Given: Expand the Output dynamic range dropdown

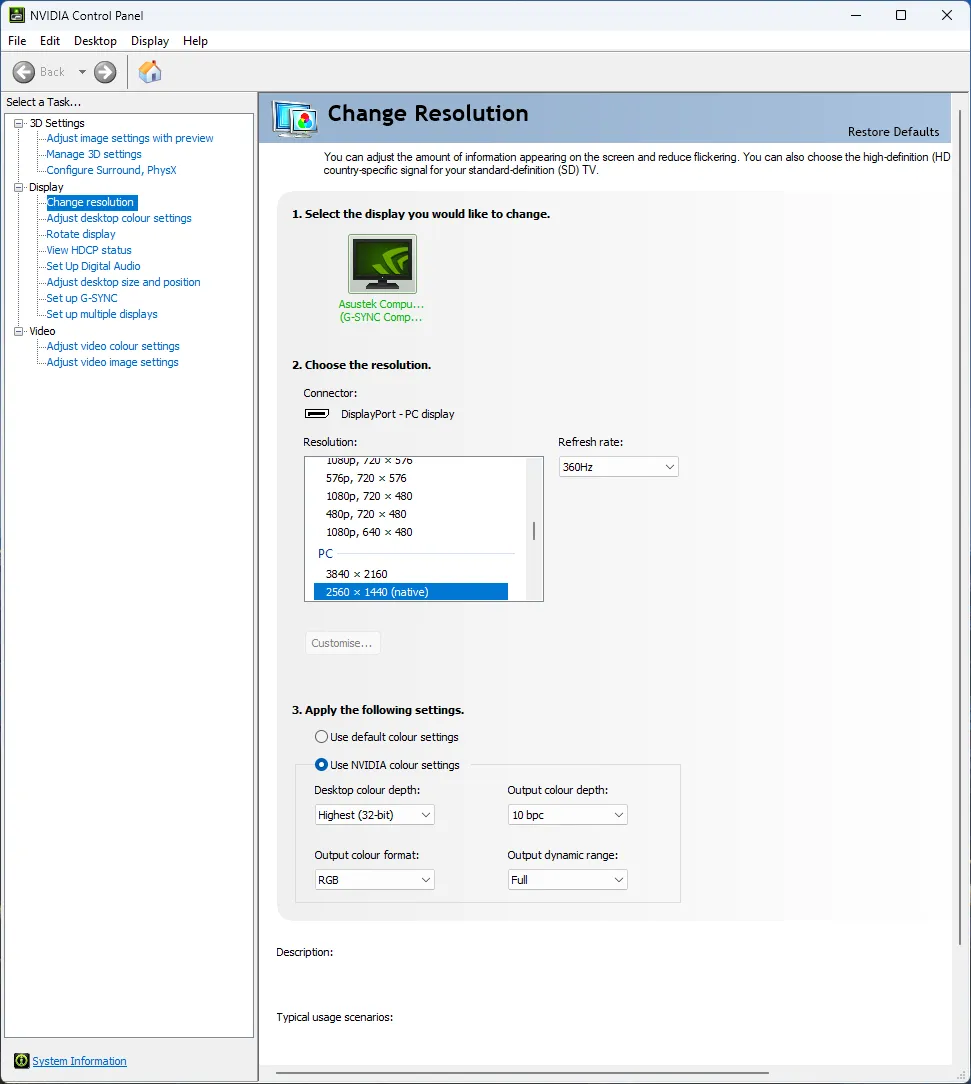Looking at the screenshot, I should point(567,880).
